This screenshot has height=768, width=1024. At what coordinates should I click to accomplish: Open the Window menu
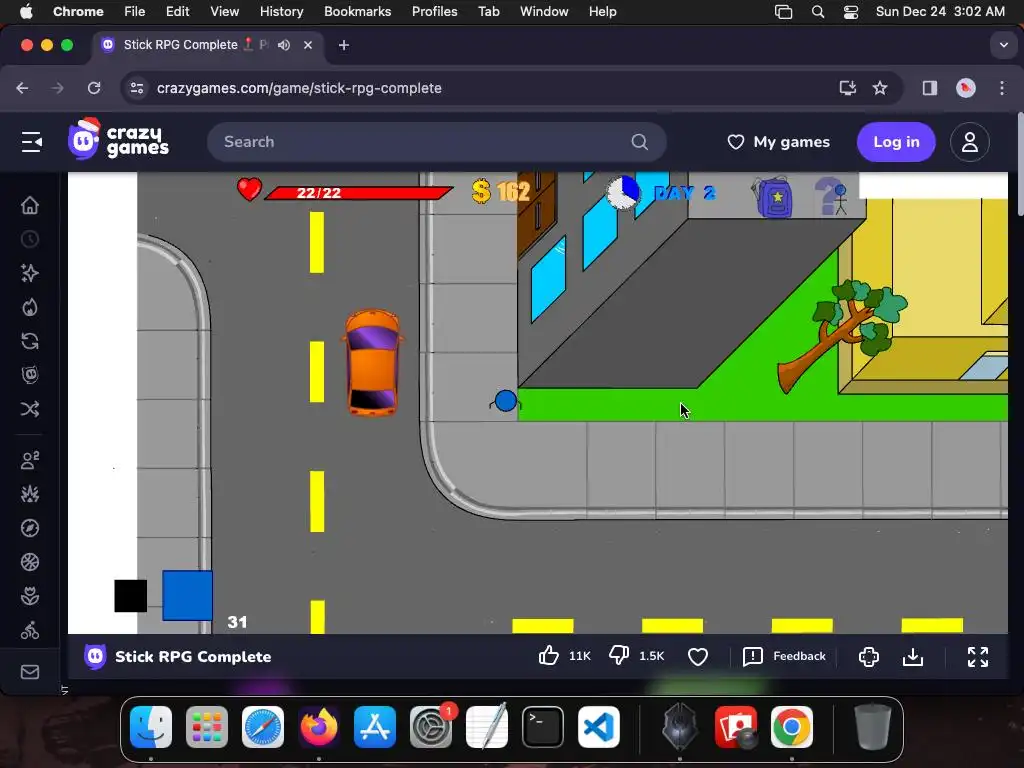[x=544, y=12]
